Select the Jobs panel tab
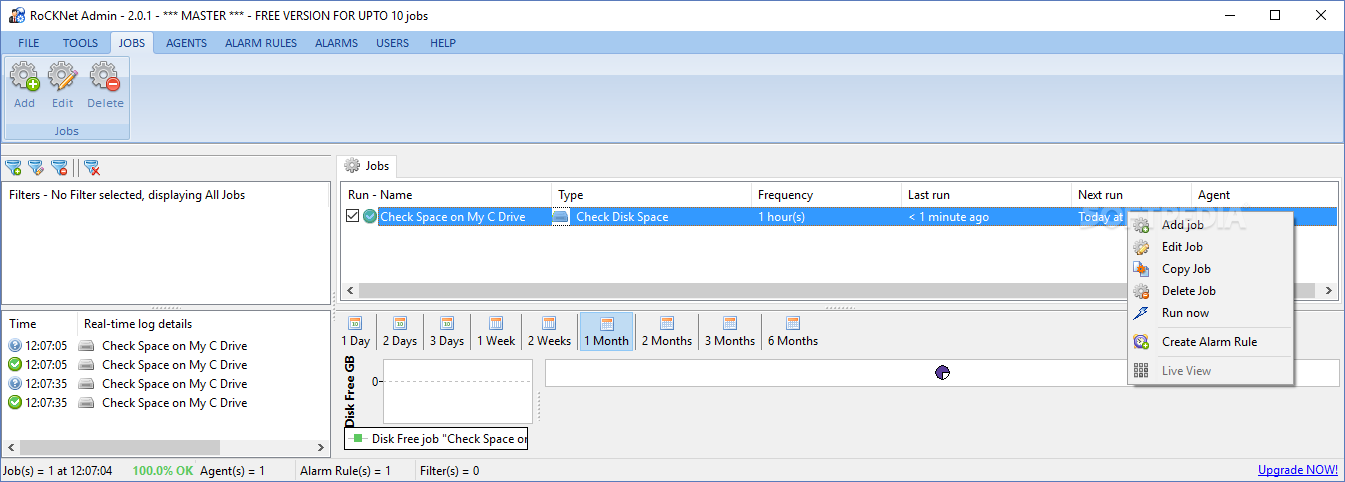This screenshot has width=1345, height=482. point(367,166)
